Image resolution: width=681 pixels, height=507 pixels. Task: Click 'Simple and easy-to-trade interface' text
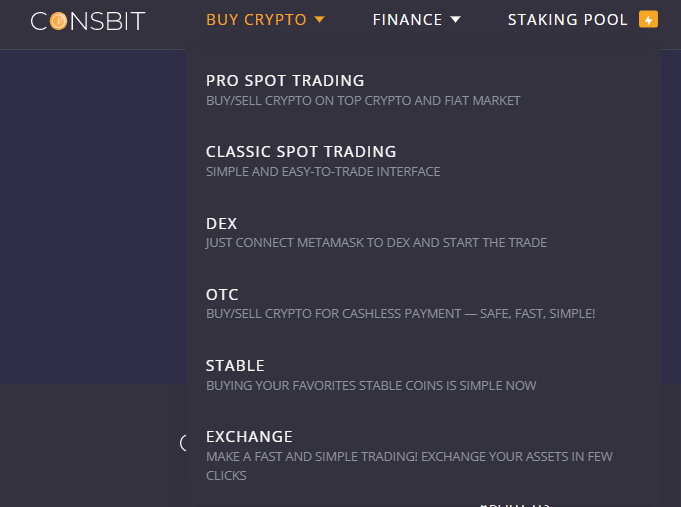[x=323, y=172]
